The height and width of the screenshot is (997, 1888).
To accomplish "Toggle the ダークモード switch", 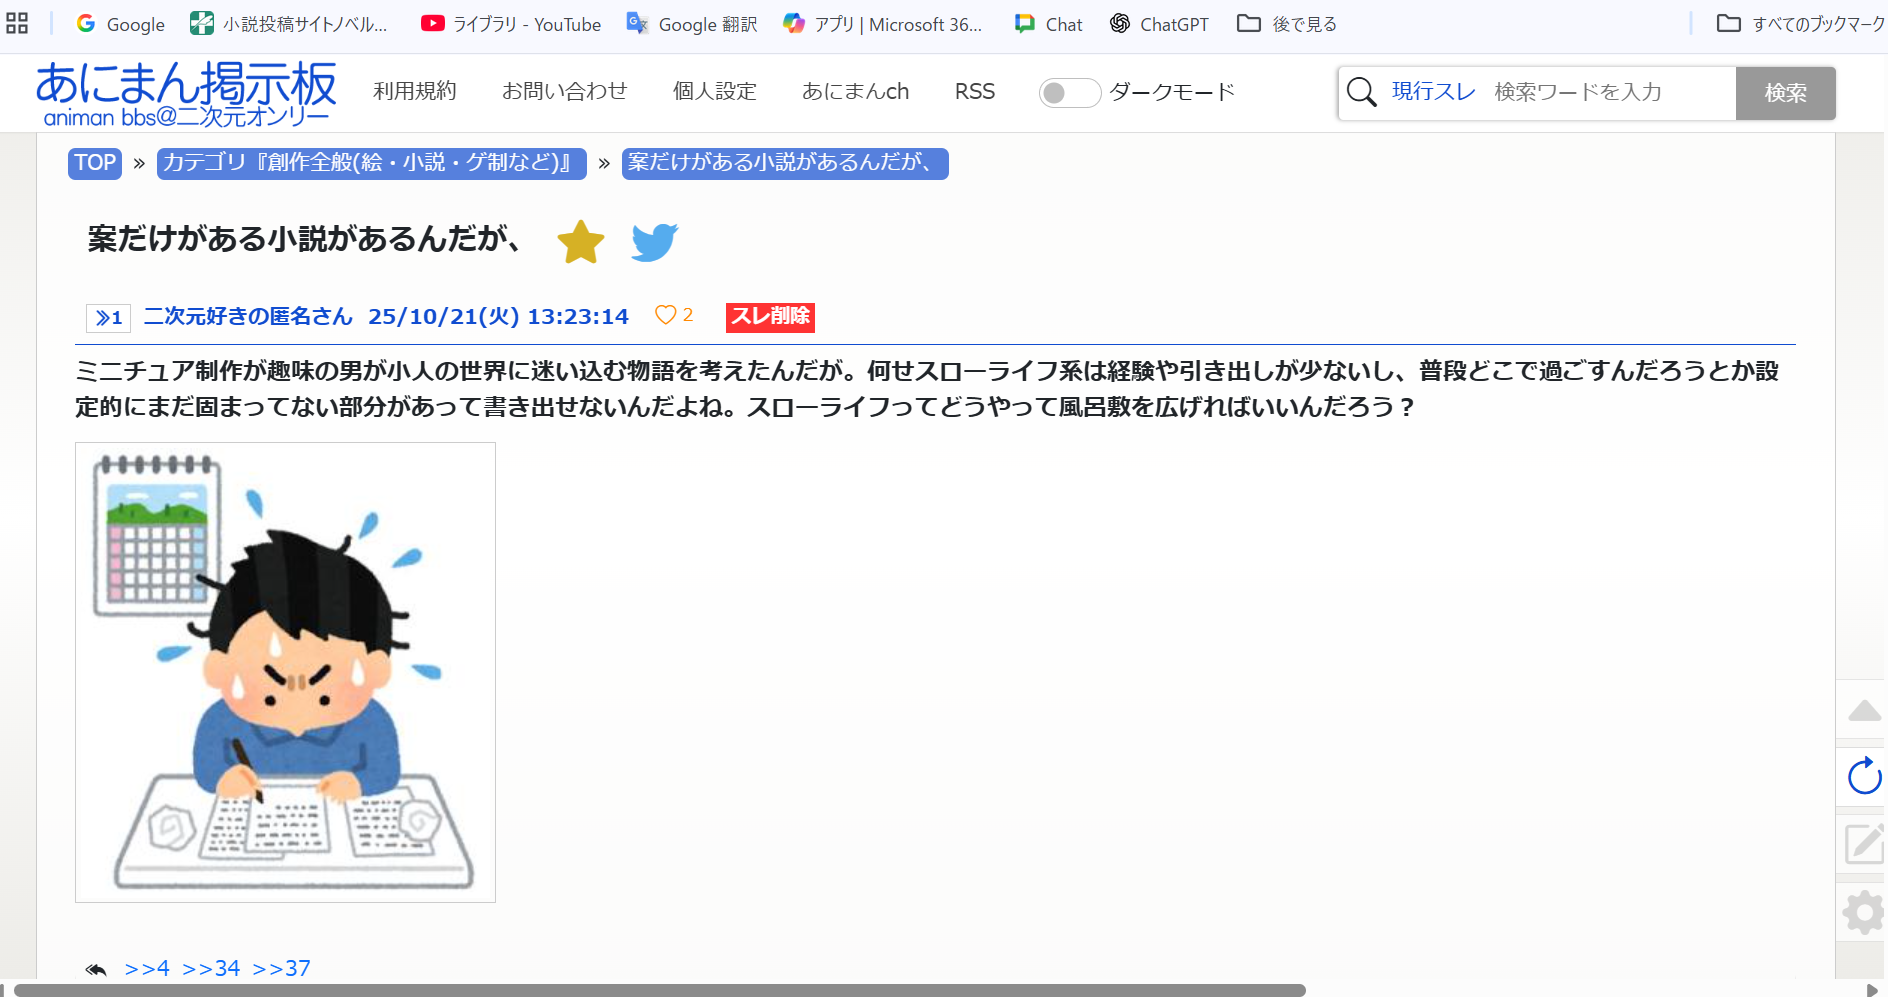I will click(x=1069, y=93).
